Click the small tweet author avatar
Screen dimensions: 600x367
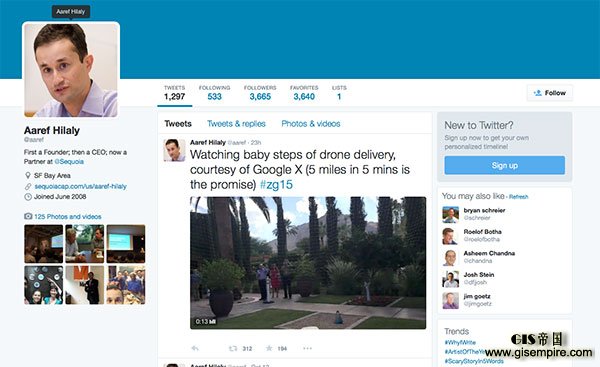pyautogui.click(x=174, y=150)
